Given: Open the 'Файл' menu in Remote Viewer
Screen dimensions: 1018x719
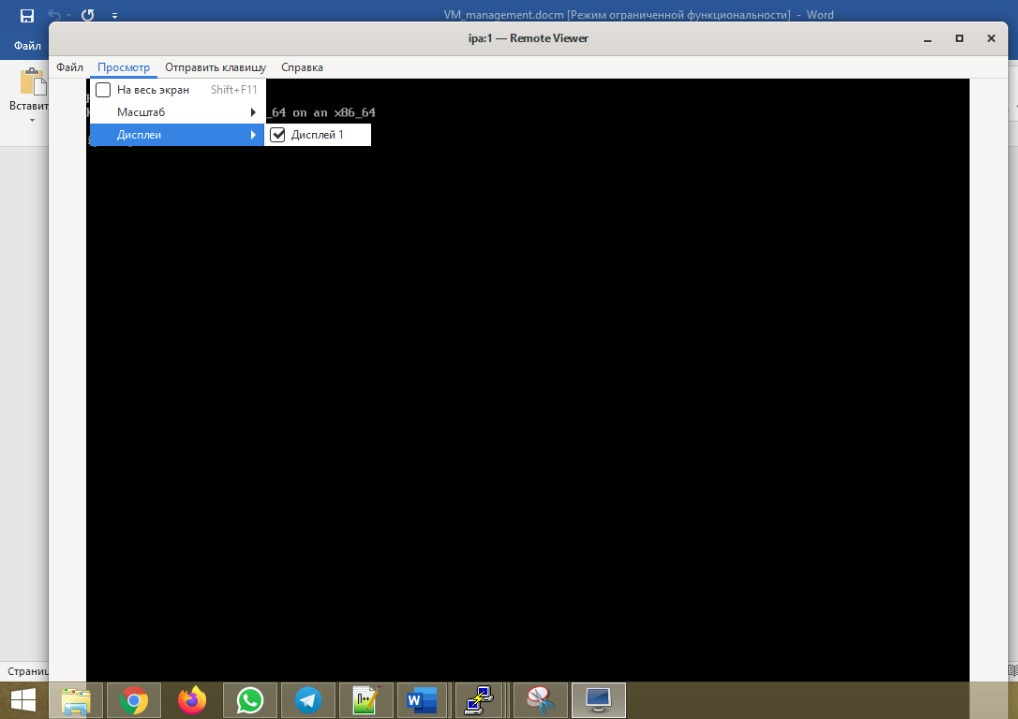Looking at the screenshot, I should tap(70, 67).
